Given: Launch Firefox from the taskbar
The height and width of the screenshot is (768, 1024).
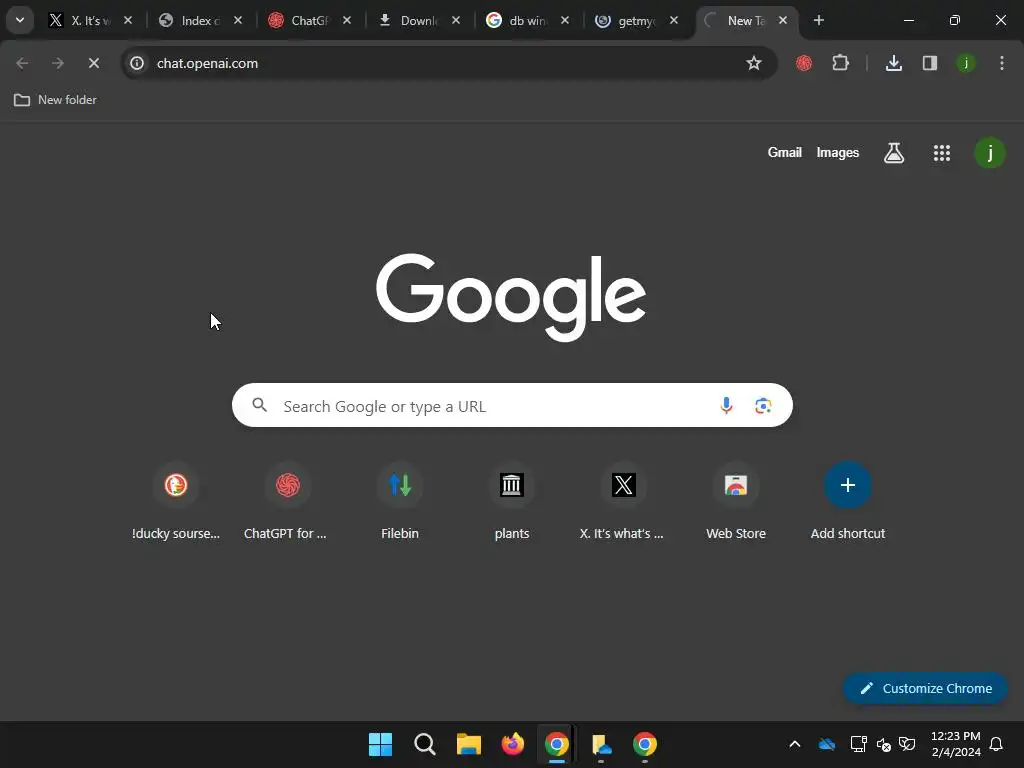Looking at the screenshot, I should click(x=513, y=744).
